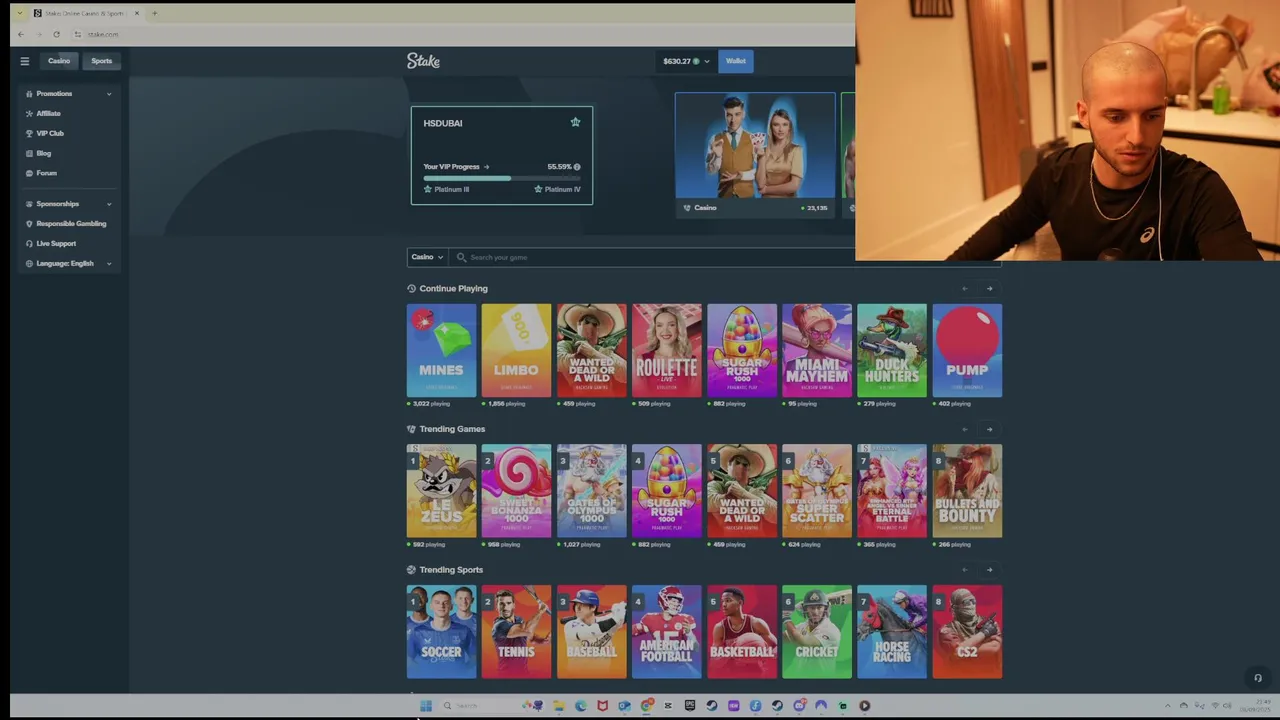Open the McAfee taskbar icon
The image size is (1280, 720).
click(602, 705)
